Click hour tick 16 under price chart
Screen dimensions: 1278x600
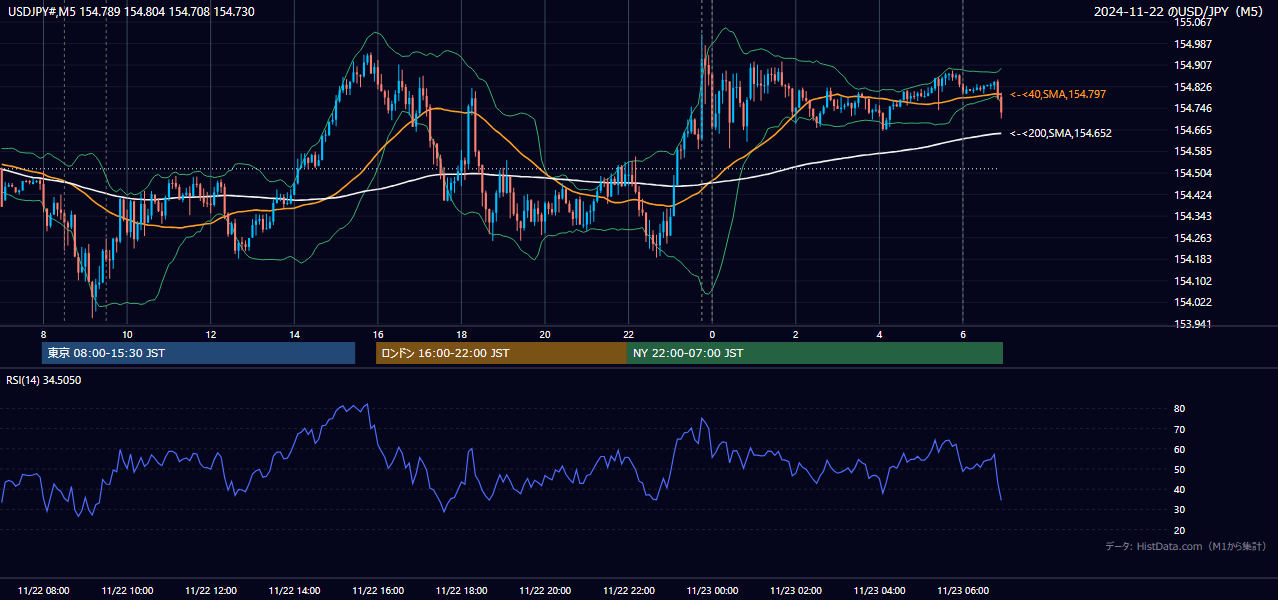[378, 334]
